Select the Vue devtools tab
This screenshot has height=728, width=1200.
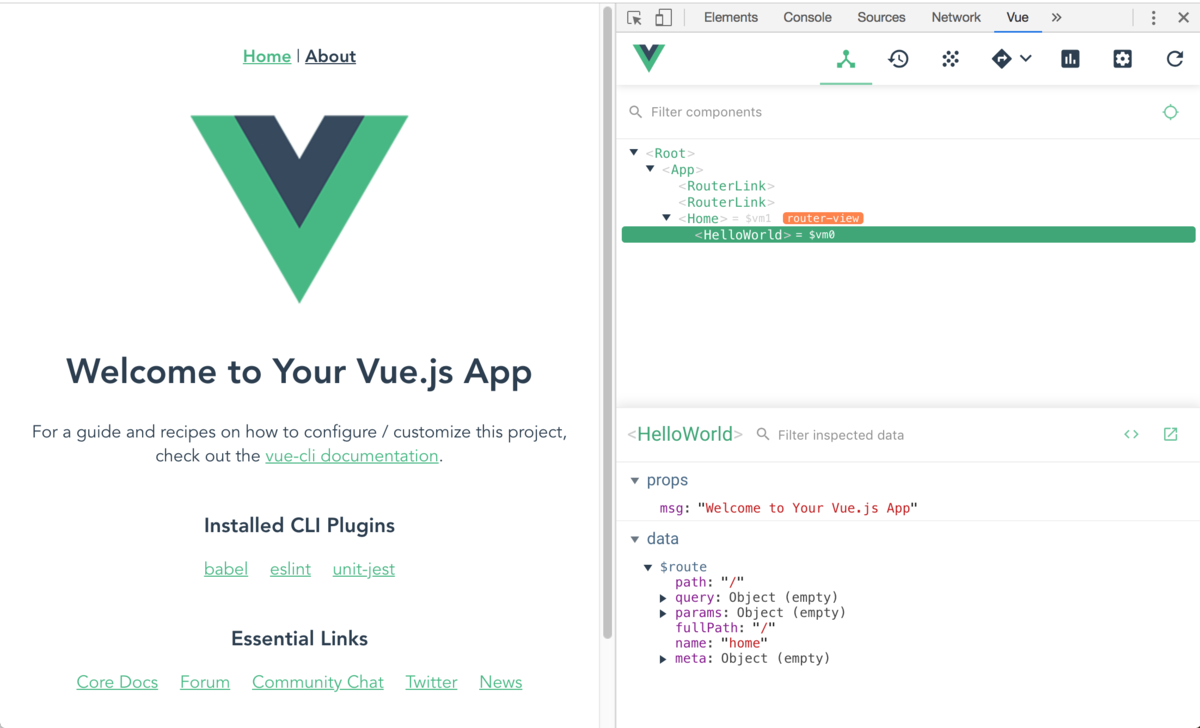coord(1017,18)
